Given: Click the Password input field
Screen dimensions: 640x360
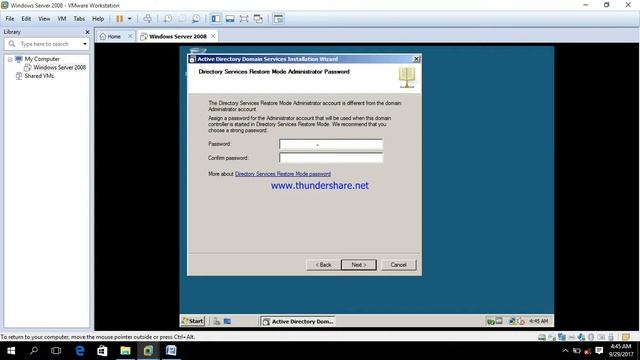Looking at the screenshot, I should point(331,144).
